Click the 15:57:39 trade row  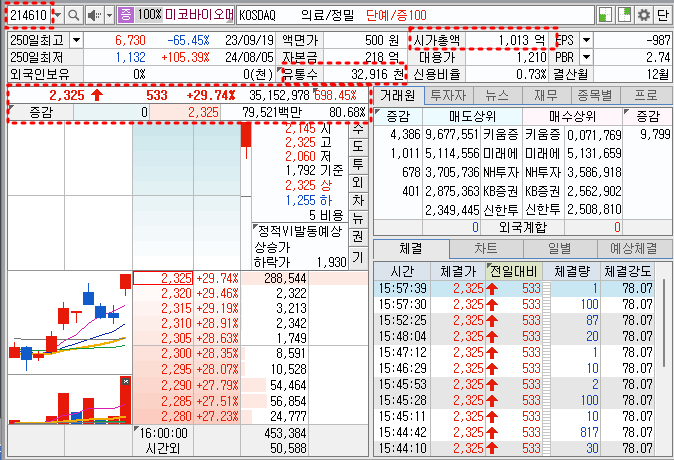[515, 288]
